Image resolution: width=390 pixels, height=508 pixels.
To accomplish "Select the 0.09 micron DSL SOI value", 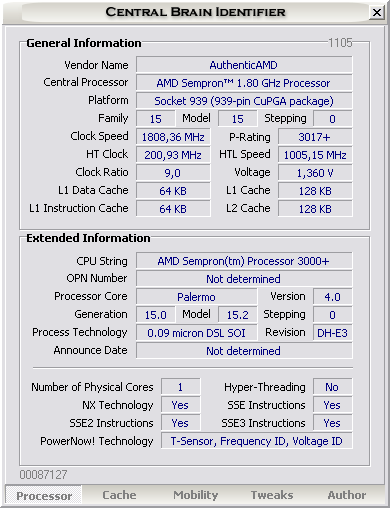I will click(x=196, y=333).
